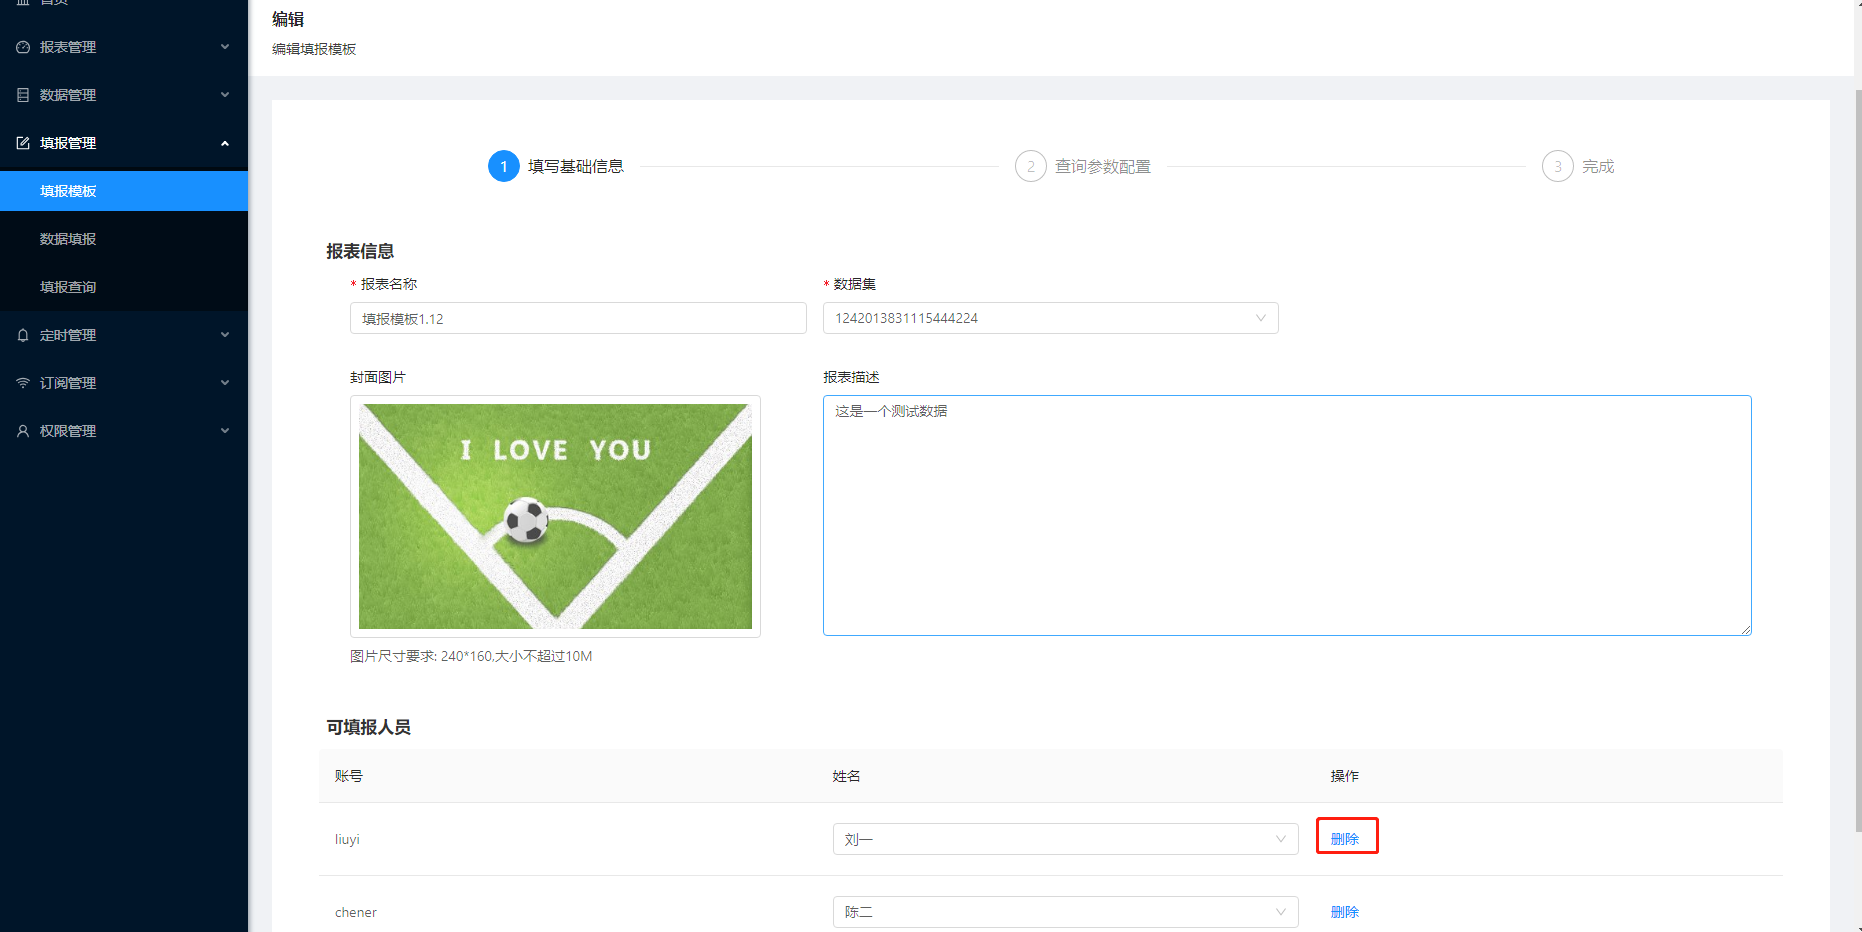This screenshot has width=1862, height=932.
Task: Expand the 定时管理 menu chevron
Action: [225, 335]
